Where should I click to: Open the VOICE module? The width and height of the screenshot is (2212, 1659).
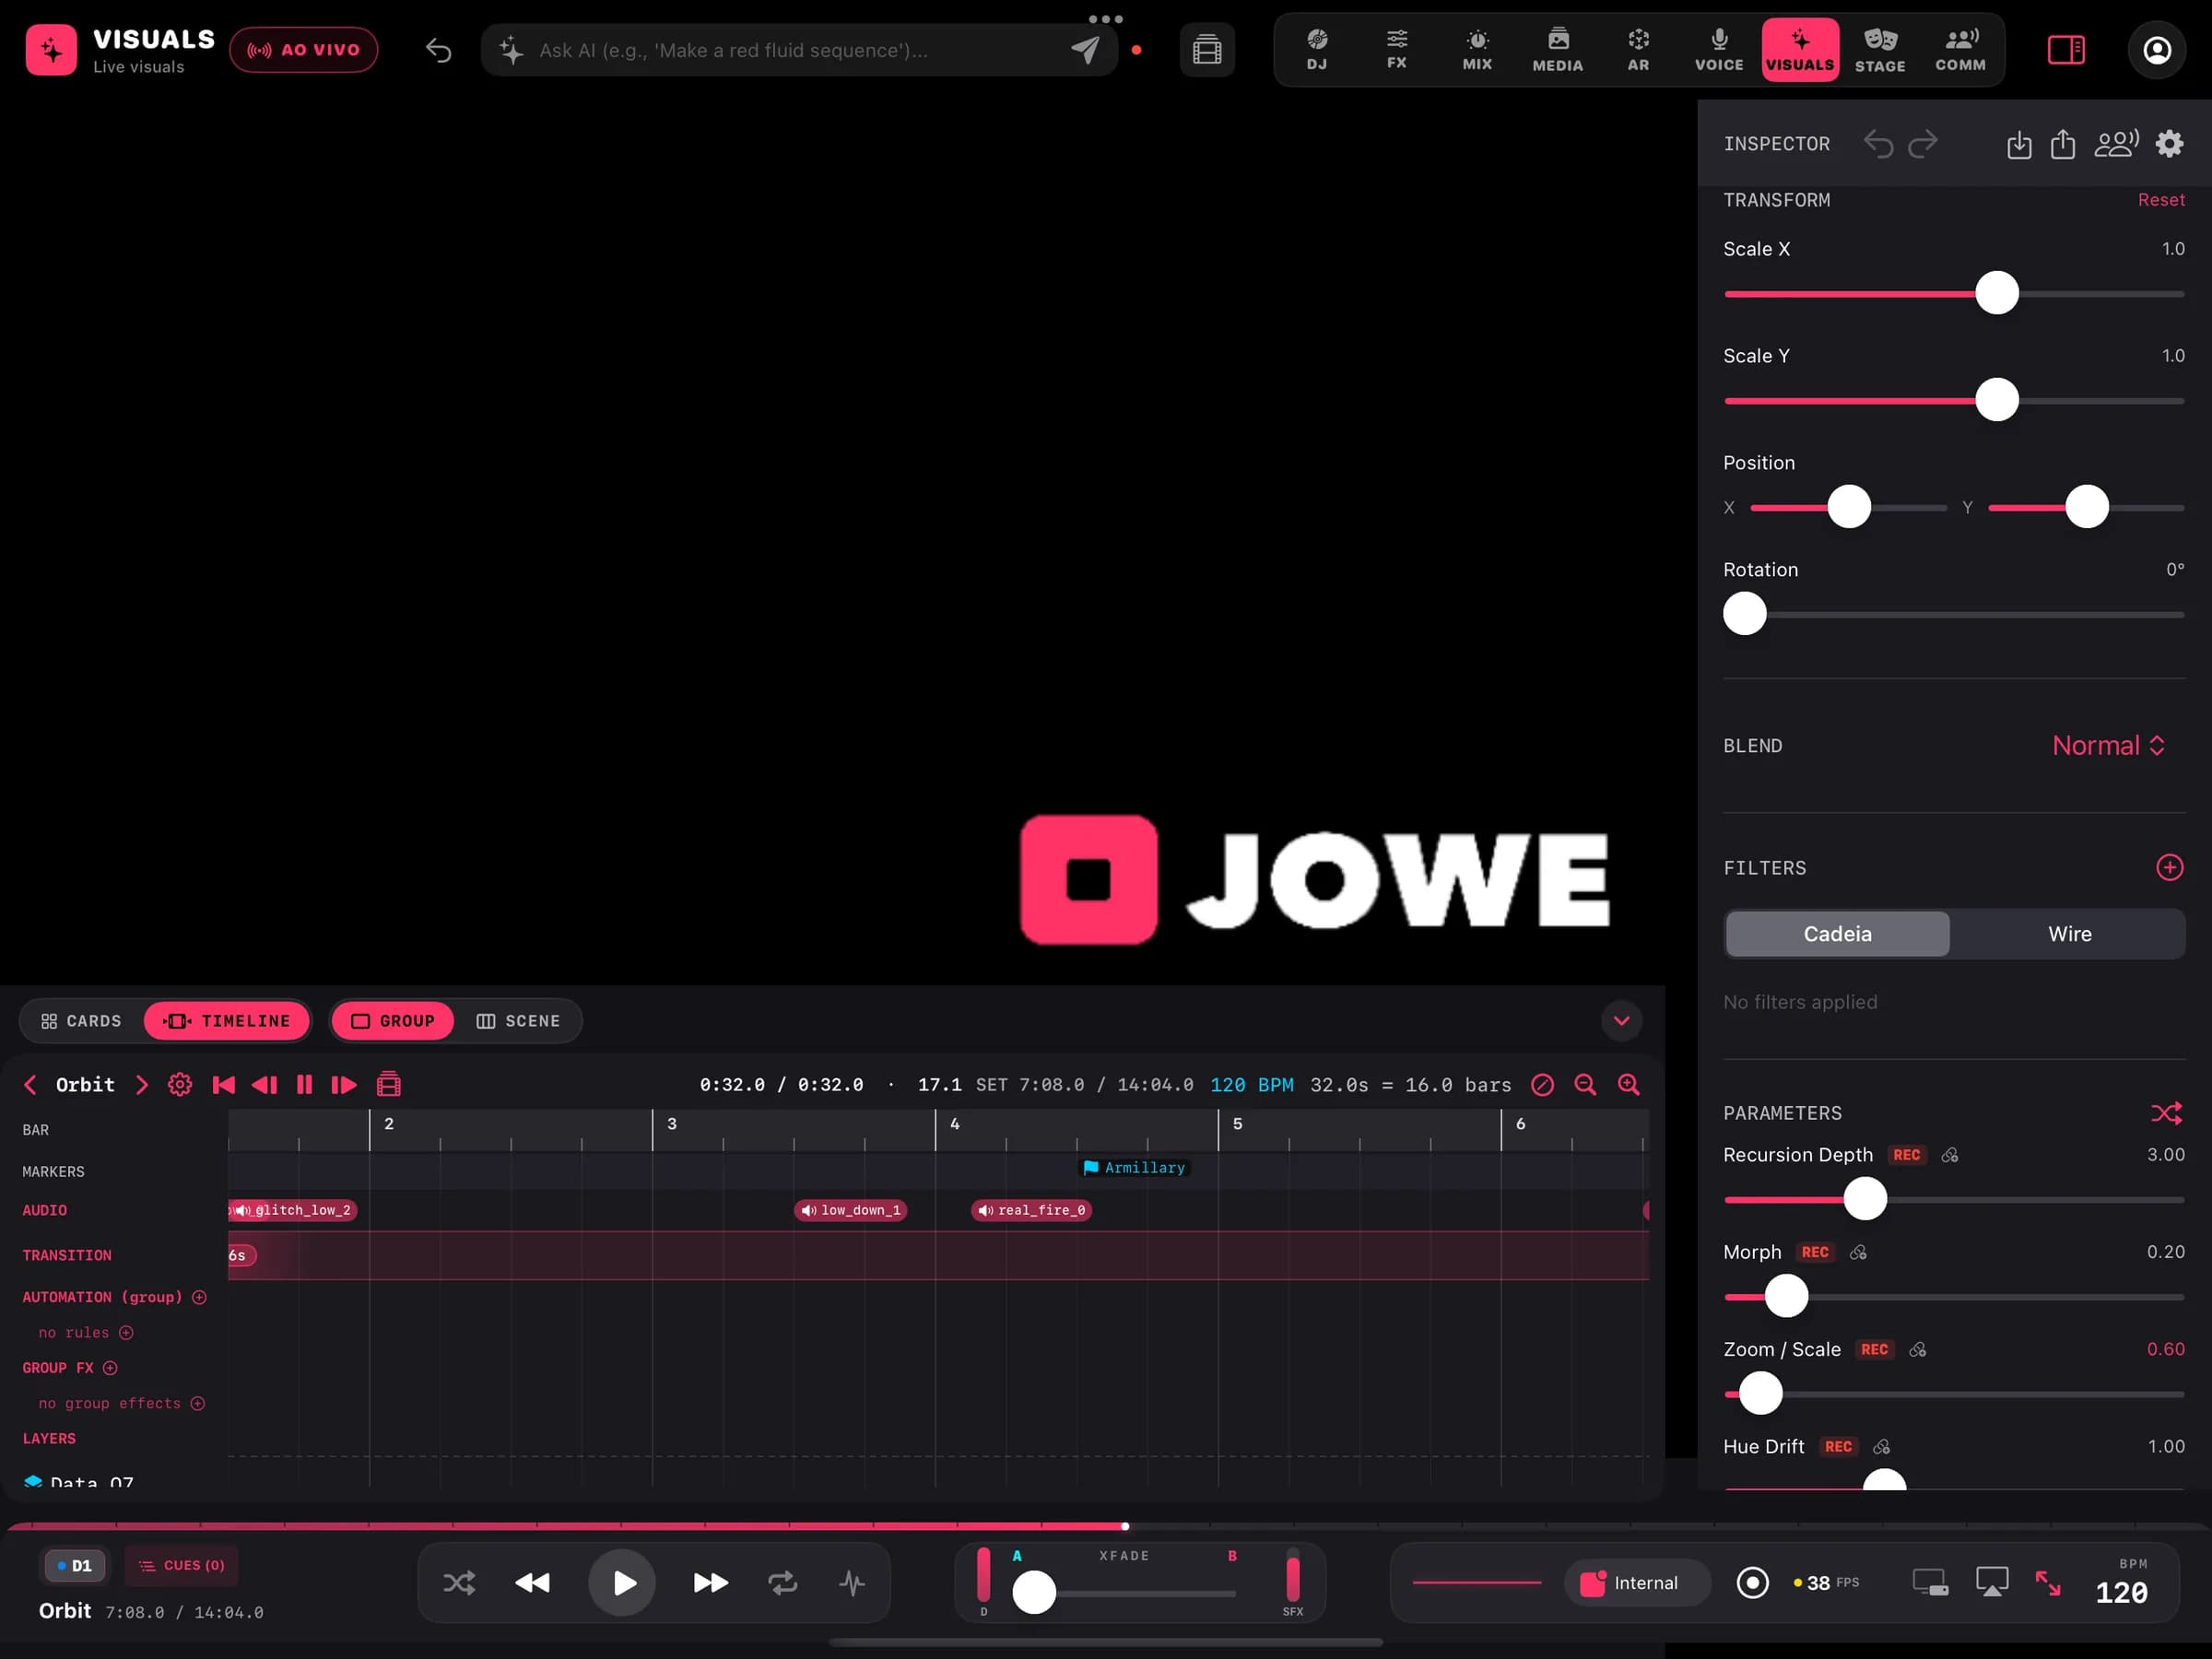click(1719, 49)
